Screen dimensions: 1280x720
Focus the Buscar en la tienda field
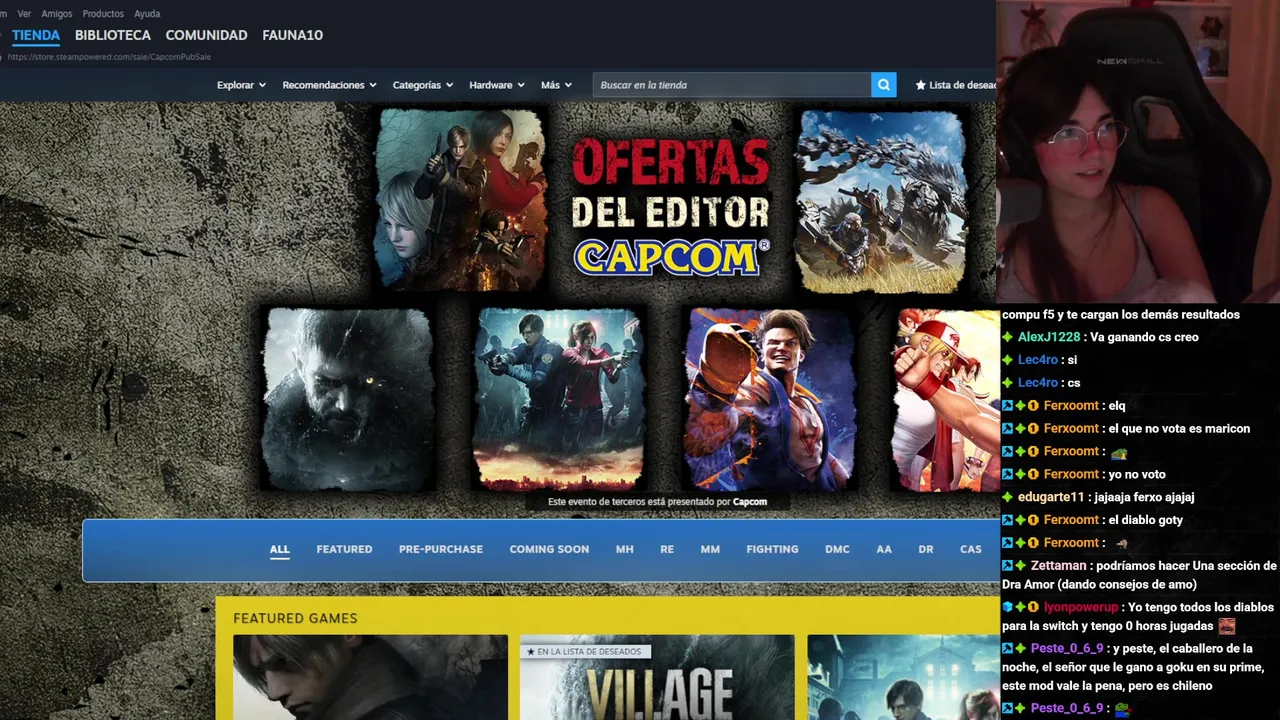click(x=731, y=85)
